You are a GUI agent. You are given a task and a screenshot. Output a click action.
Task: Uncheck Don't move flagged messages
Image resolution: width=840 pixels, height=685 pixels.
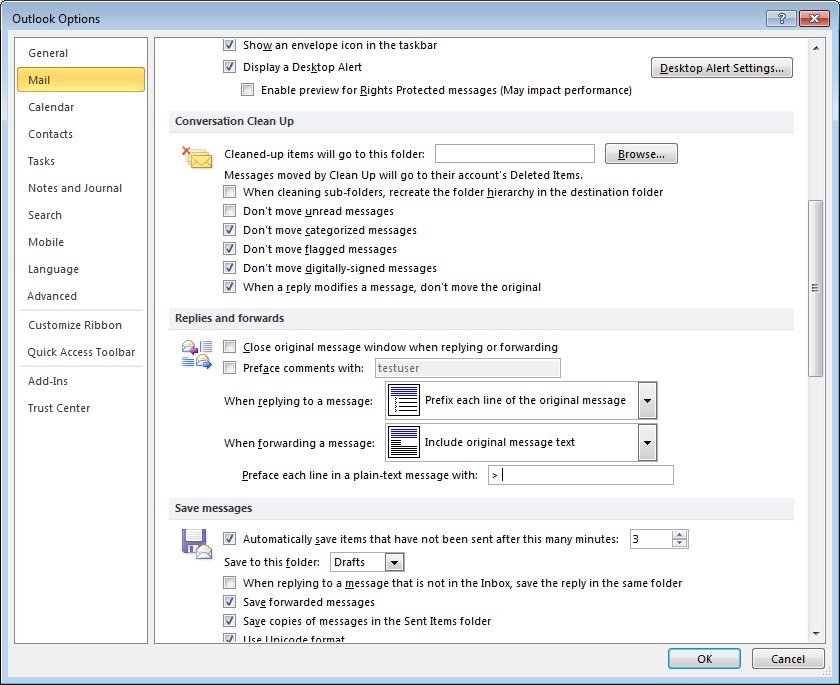click(229, 249)
